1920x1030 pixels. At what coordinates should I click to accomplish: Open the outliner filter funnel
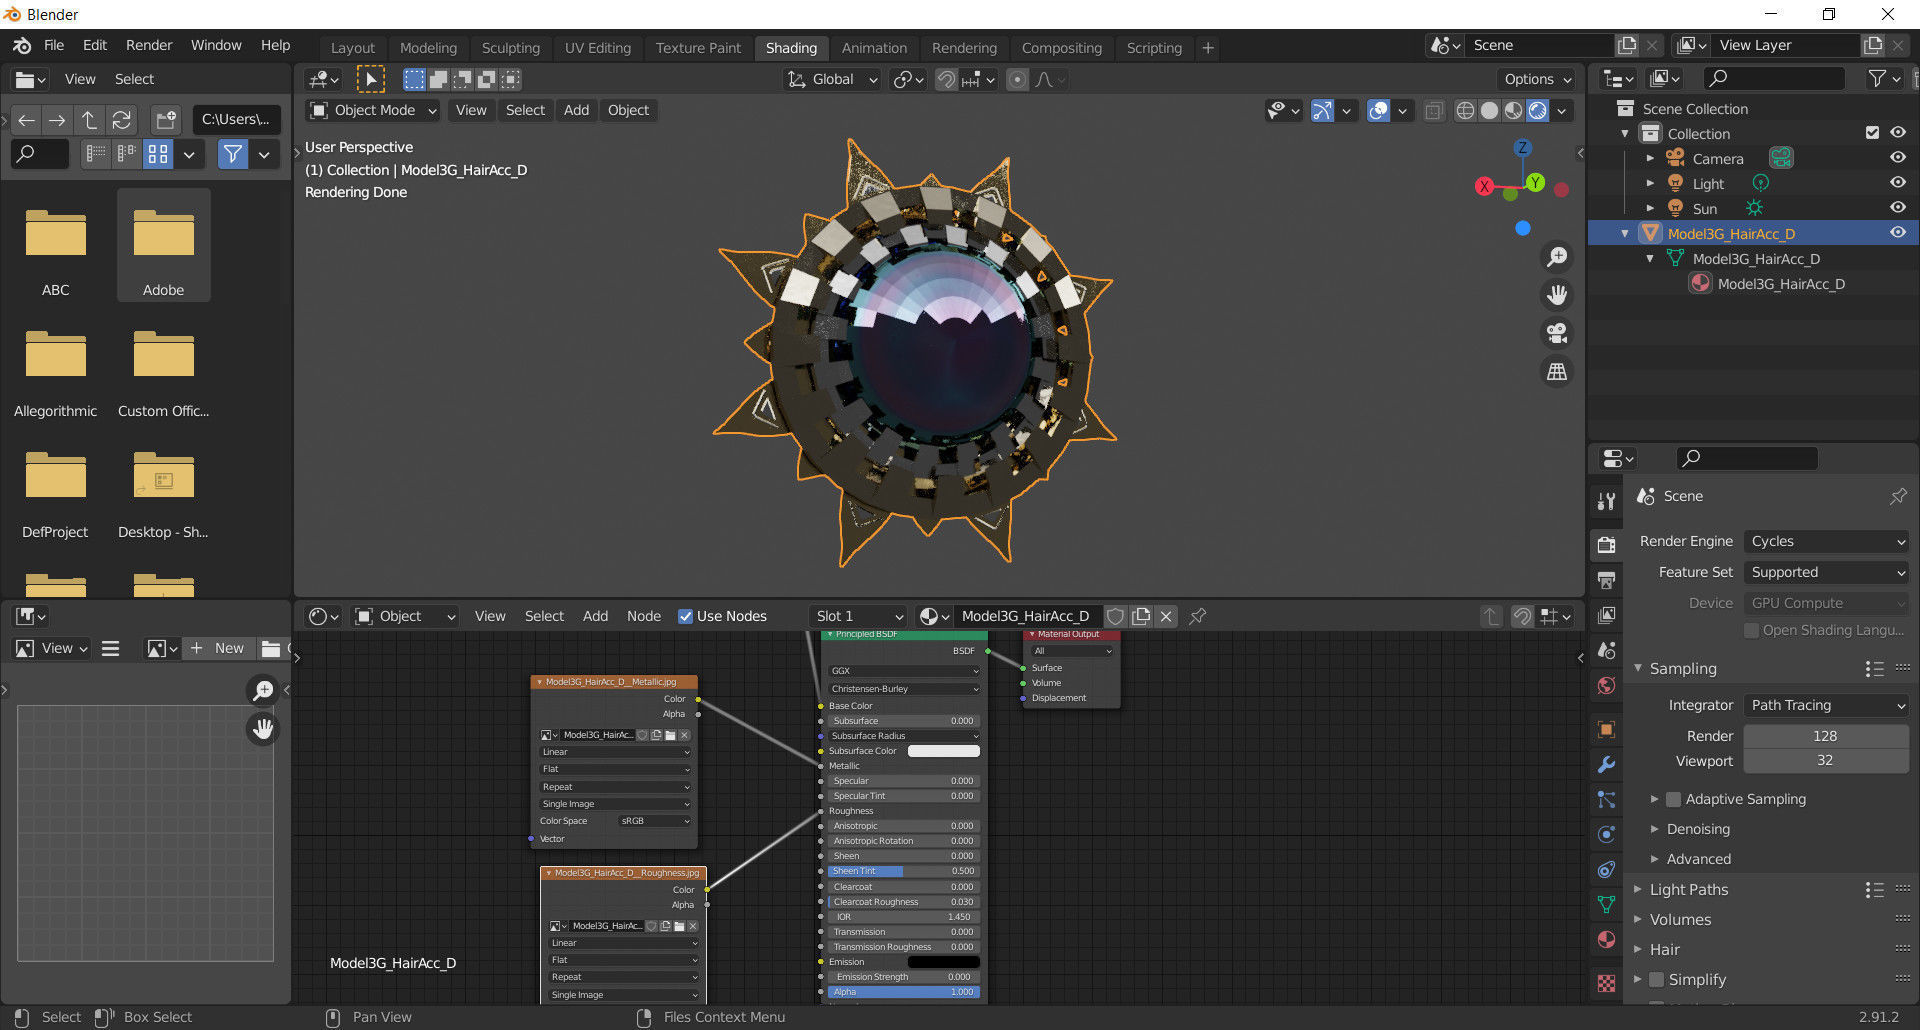(x=1878, y=78)
